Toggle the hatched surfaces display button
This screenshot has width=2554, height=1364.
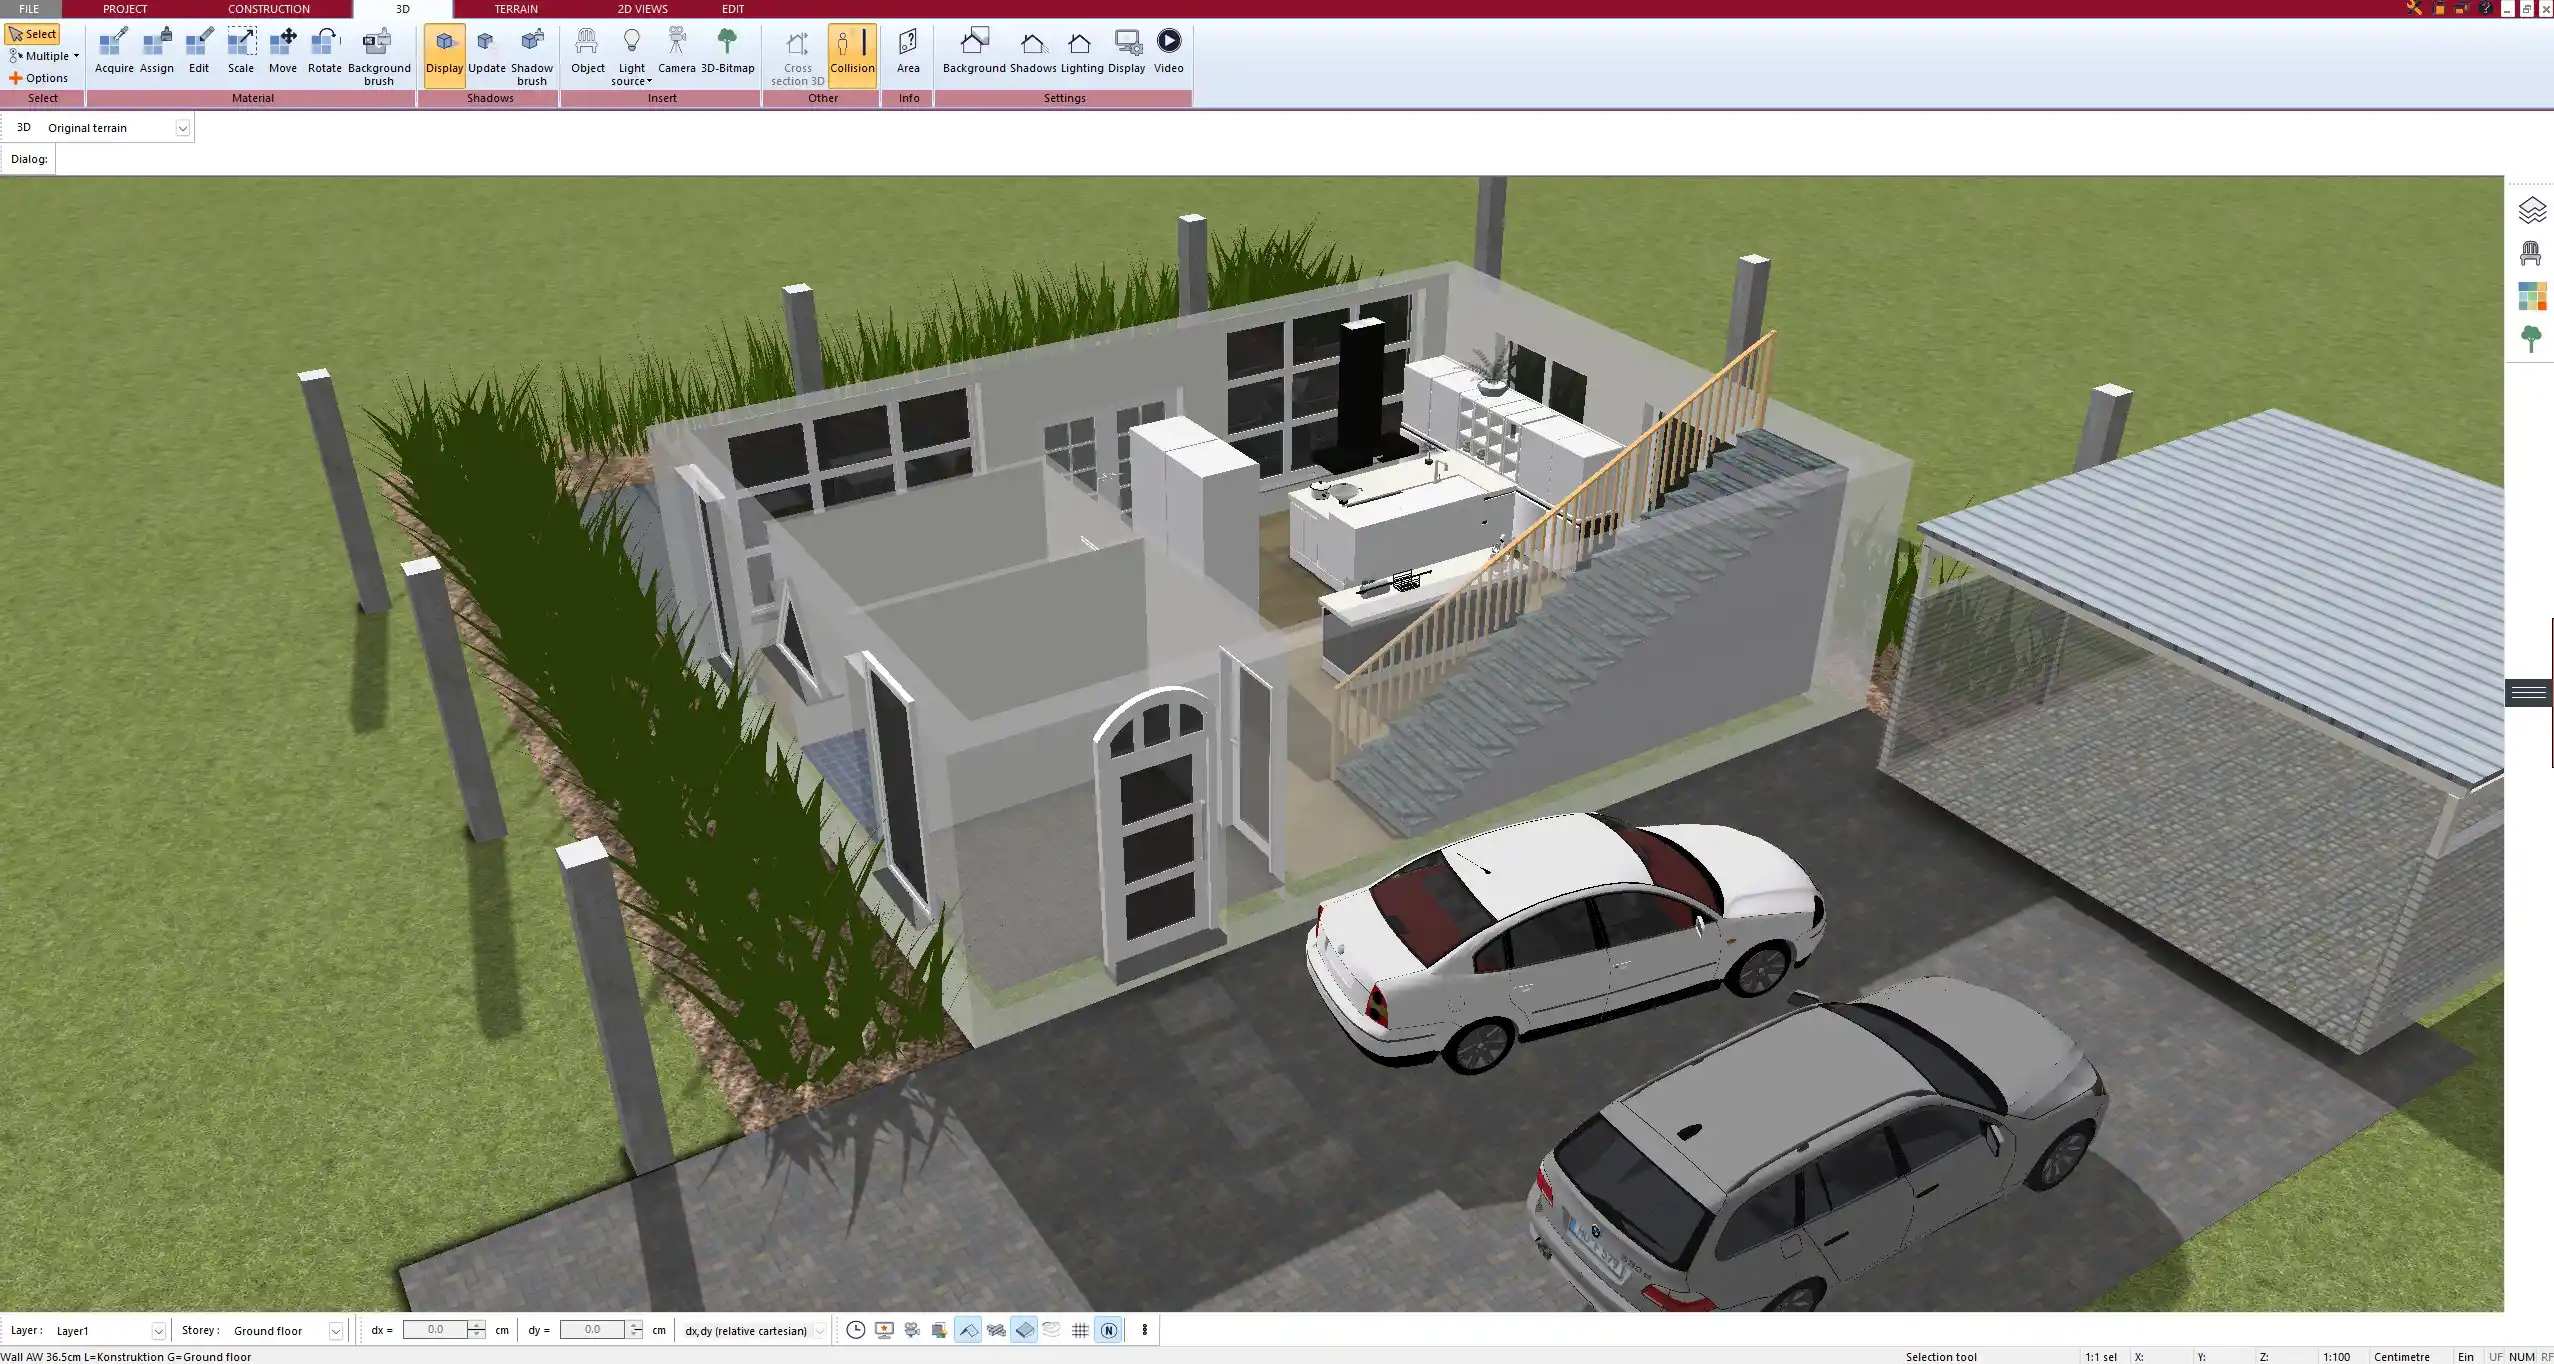click(x=996, y=1330)
